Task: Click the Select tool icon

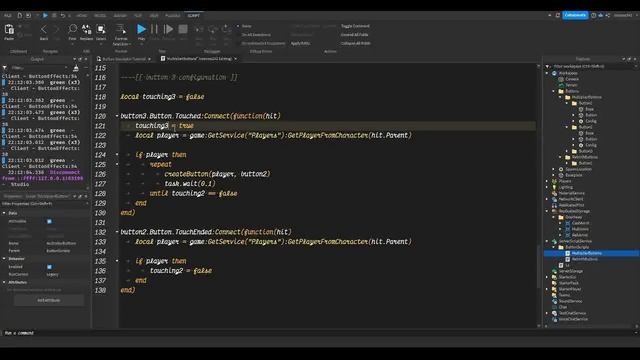Action: 101,29
